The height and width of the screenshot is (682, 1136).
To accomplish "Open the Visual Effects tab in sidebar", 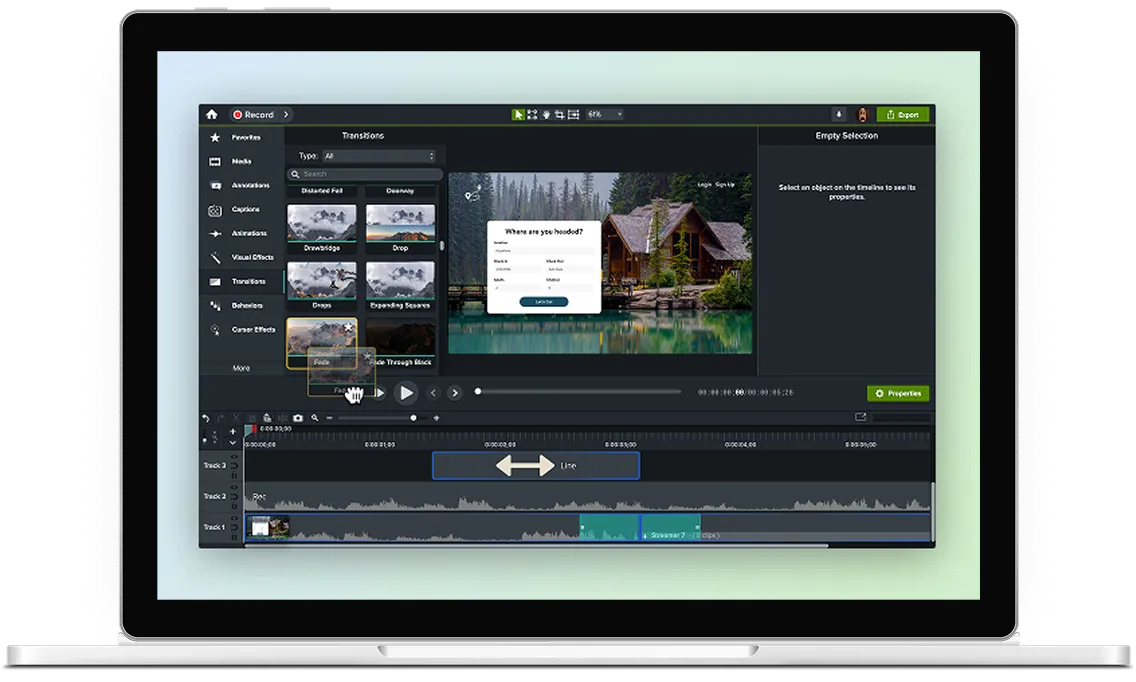I will [x=242, y=257].
